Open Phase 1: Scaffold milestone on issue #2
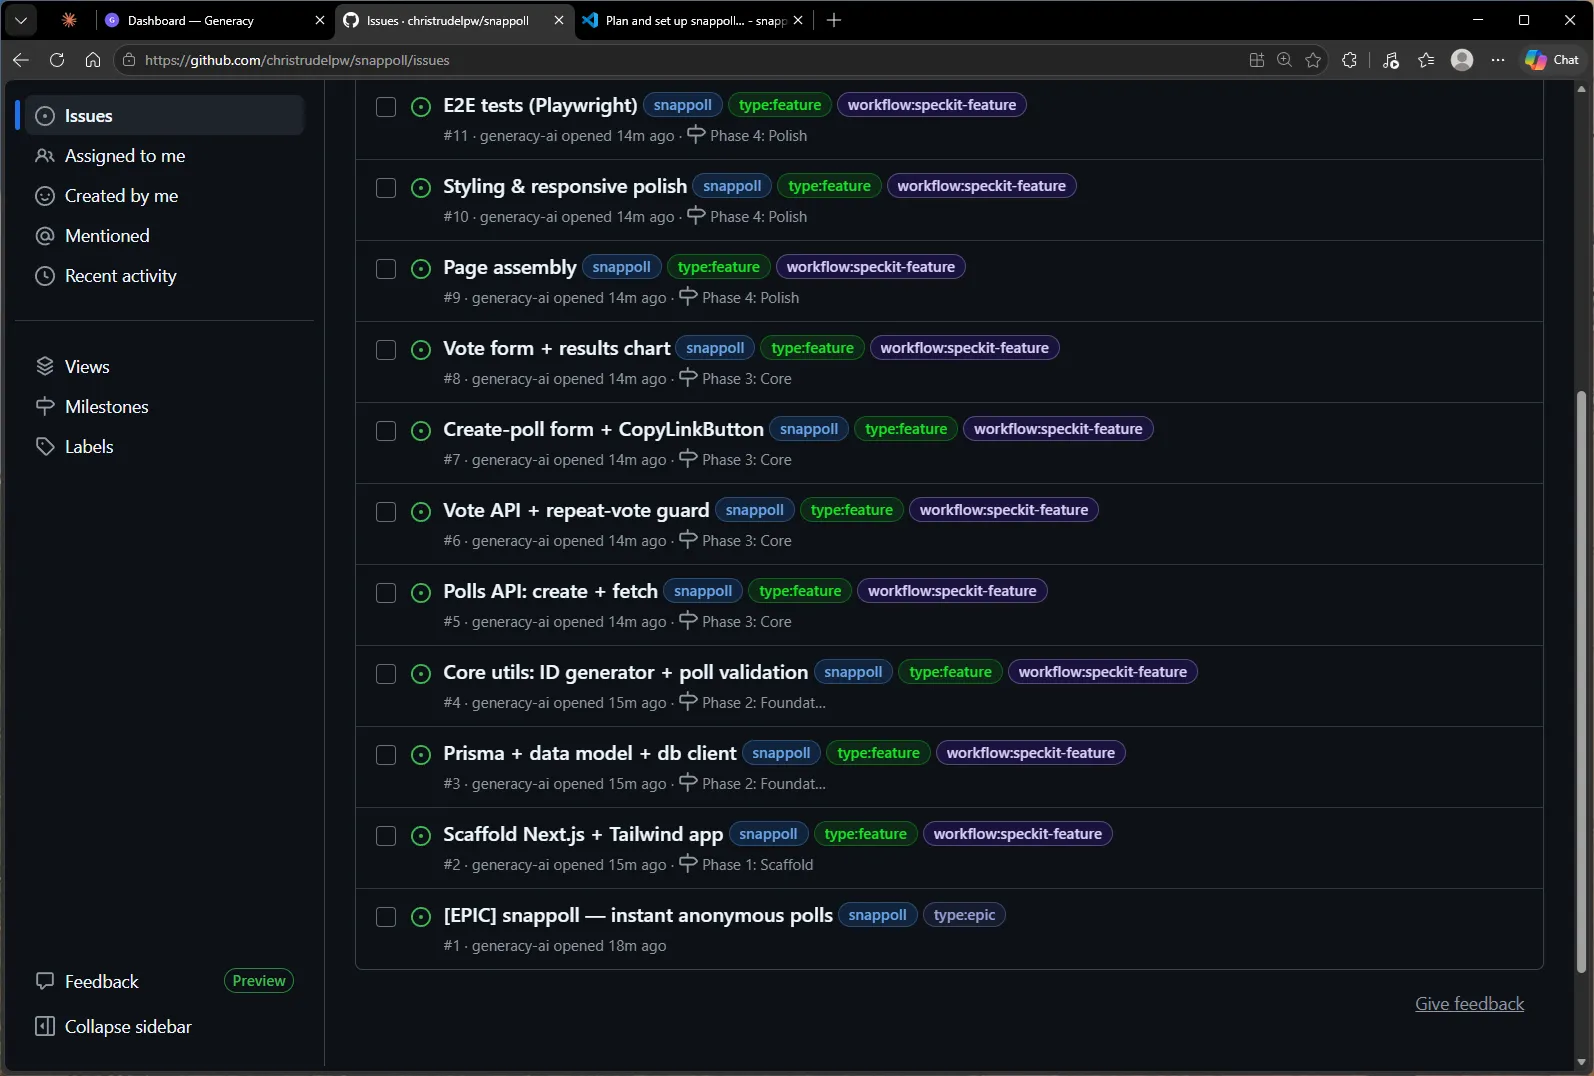Image resolution: width=1594 pixels, height=1076 pixels. click(747, 864)
